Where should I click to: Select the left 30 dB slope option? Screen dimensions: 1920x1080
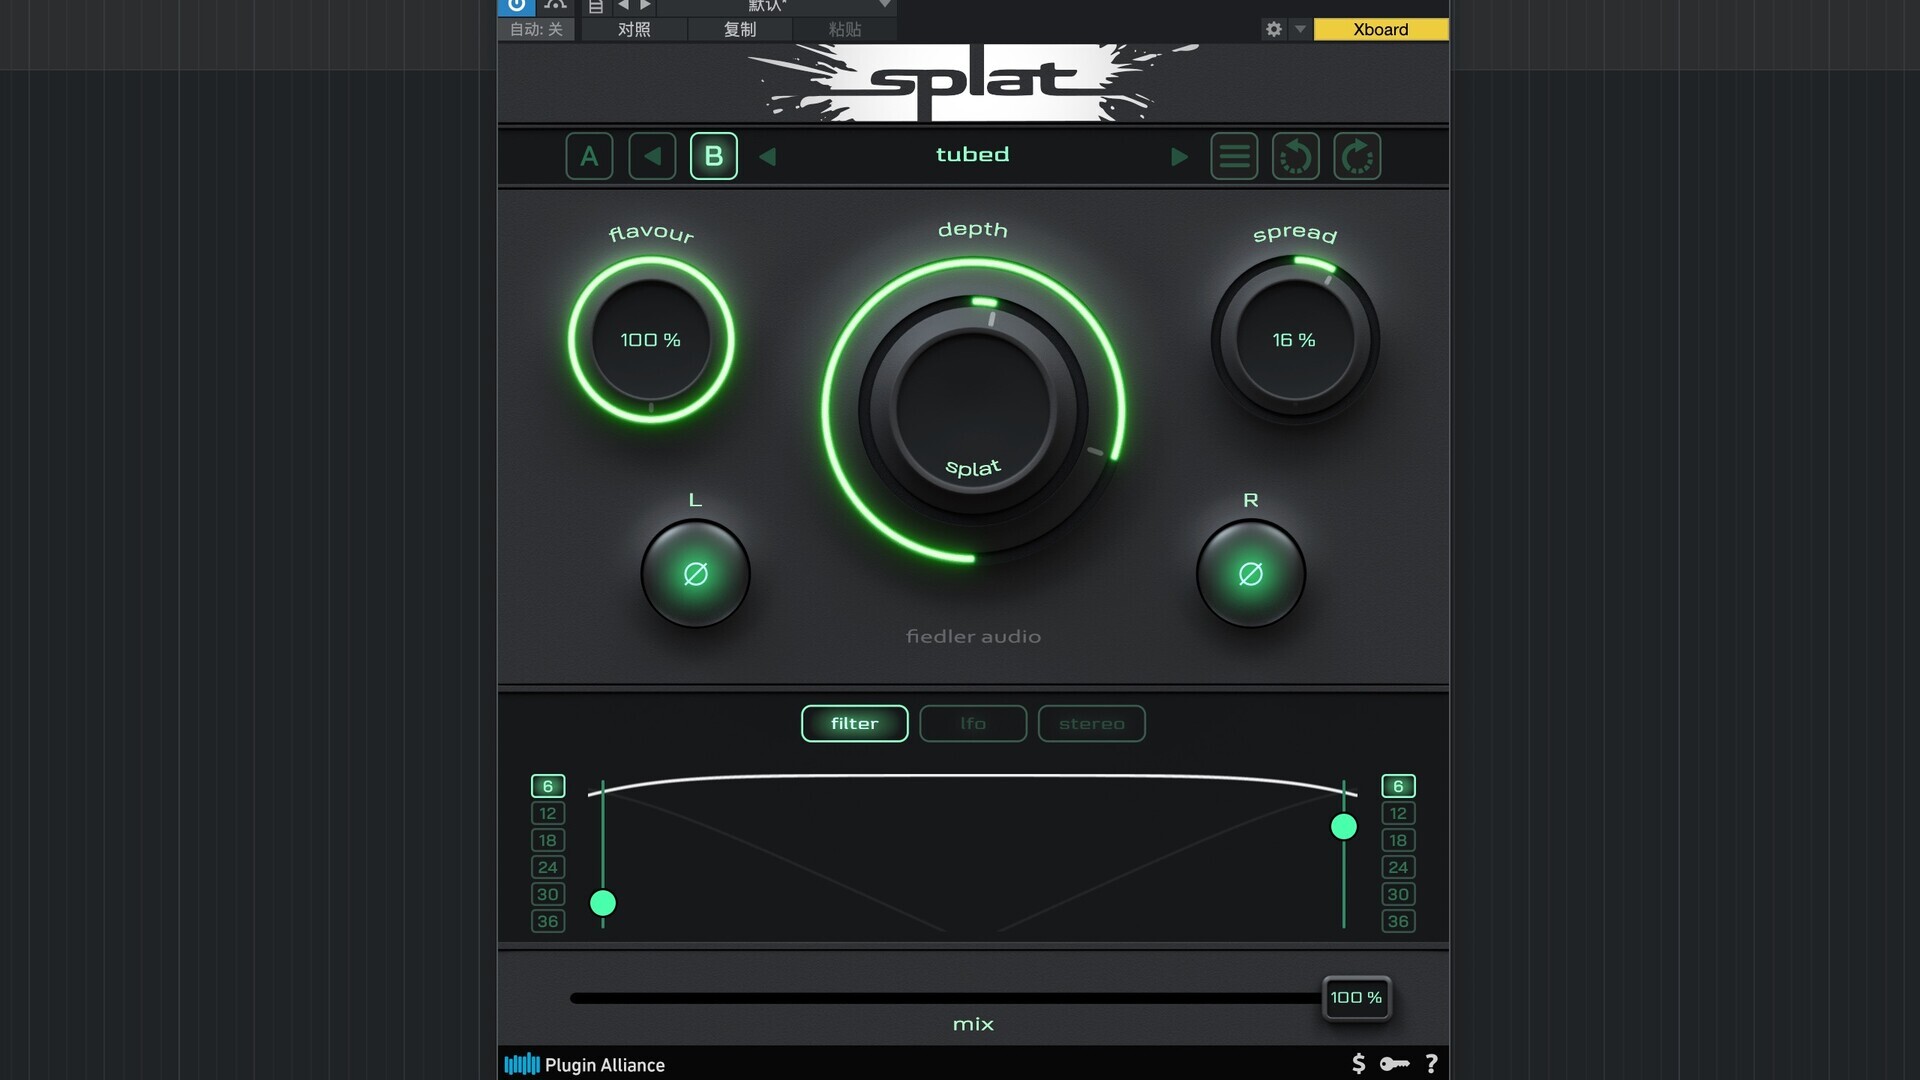[548, 894]
